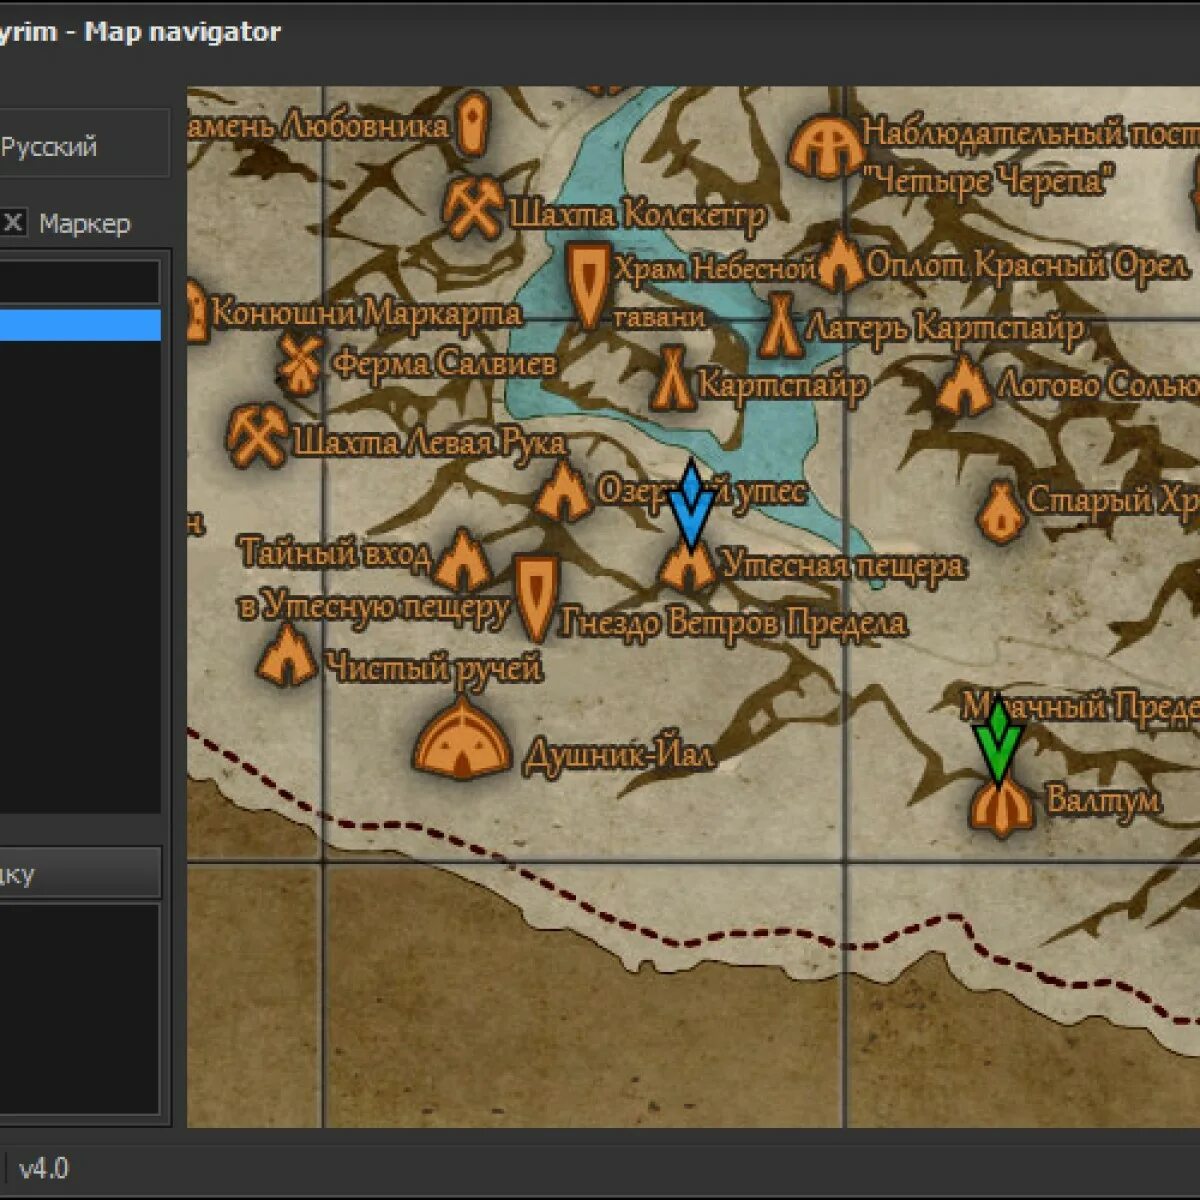The height and width of the screenshot is (1200, 1200).
Task: Click the Оплот Красный Орел icon
Action: click(x=840, y=261)
